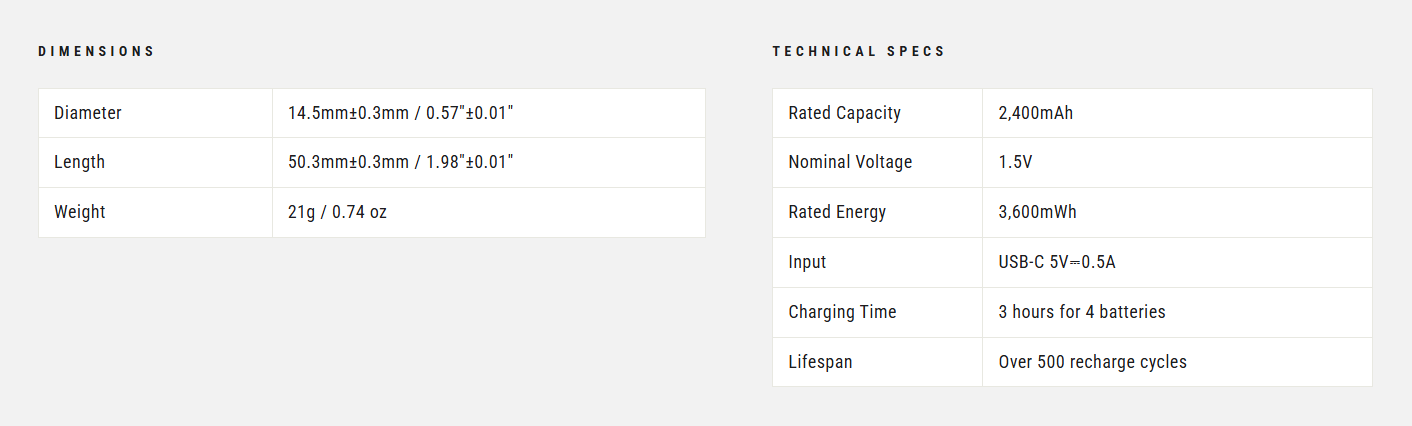Click the weight value 21g / 0.74 oz
1412x426 pixels.
click(337, 212)
